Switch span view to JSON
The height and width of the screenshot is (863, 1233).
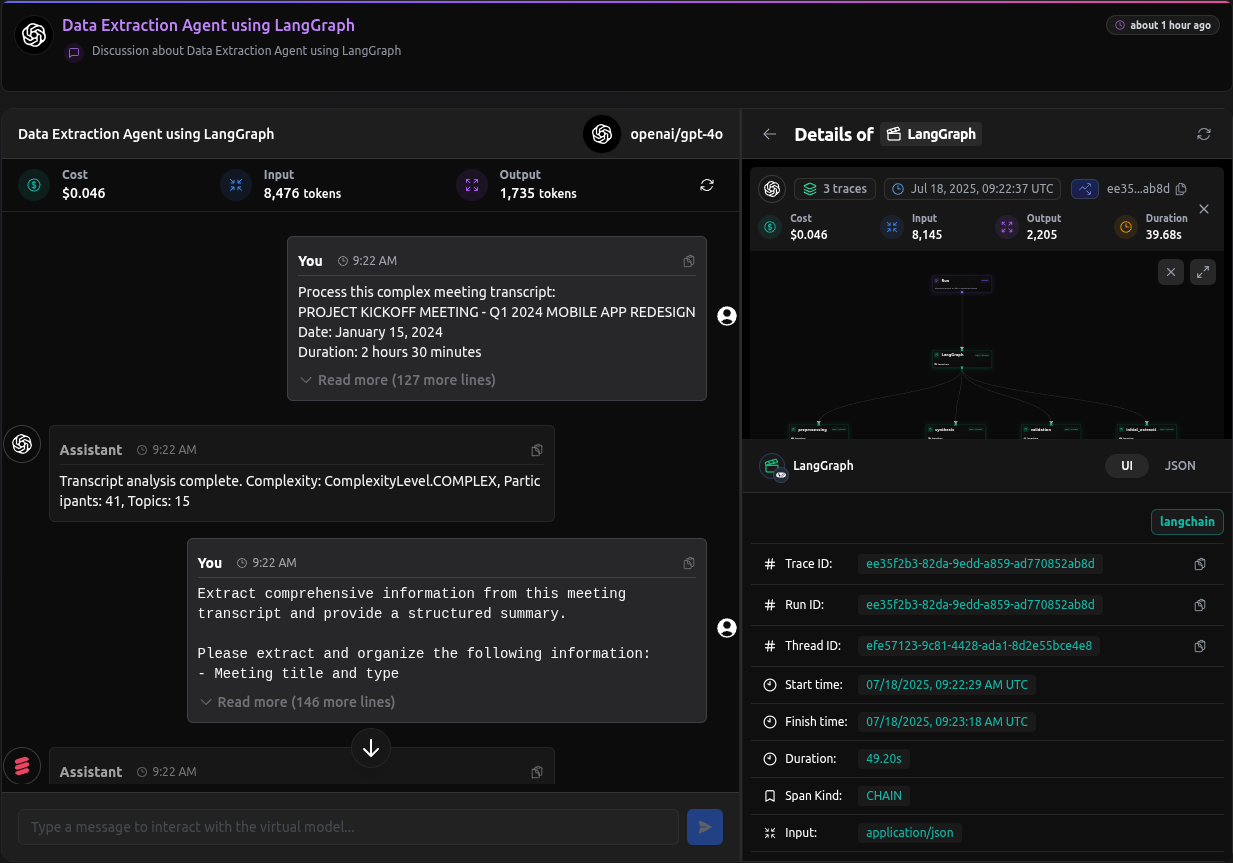tap(1180, 466)
